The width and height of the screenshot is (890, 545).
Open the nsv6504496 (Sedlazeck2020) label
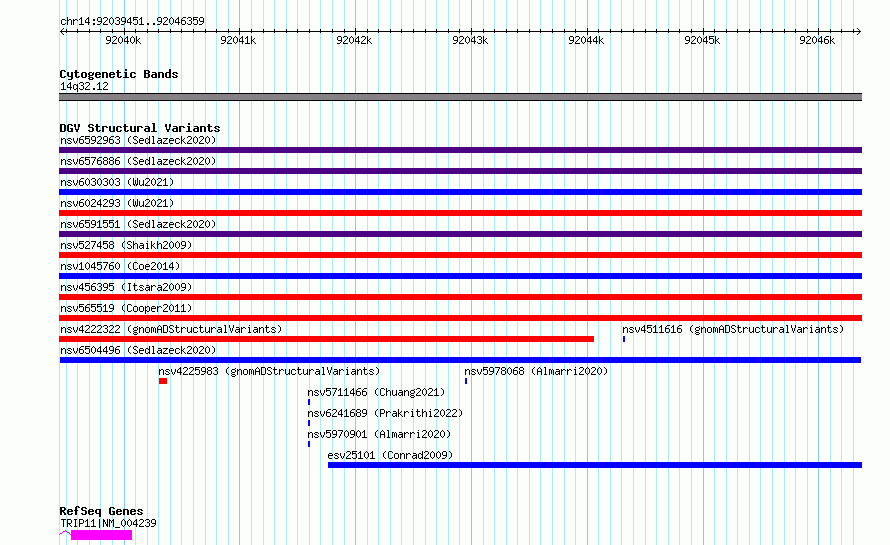click(138, 350)
